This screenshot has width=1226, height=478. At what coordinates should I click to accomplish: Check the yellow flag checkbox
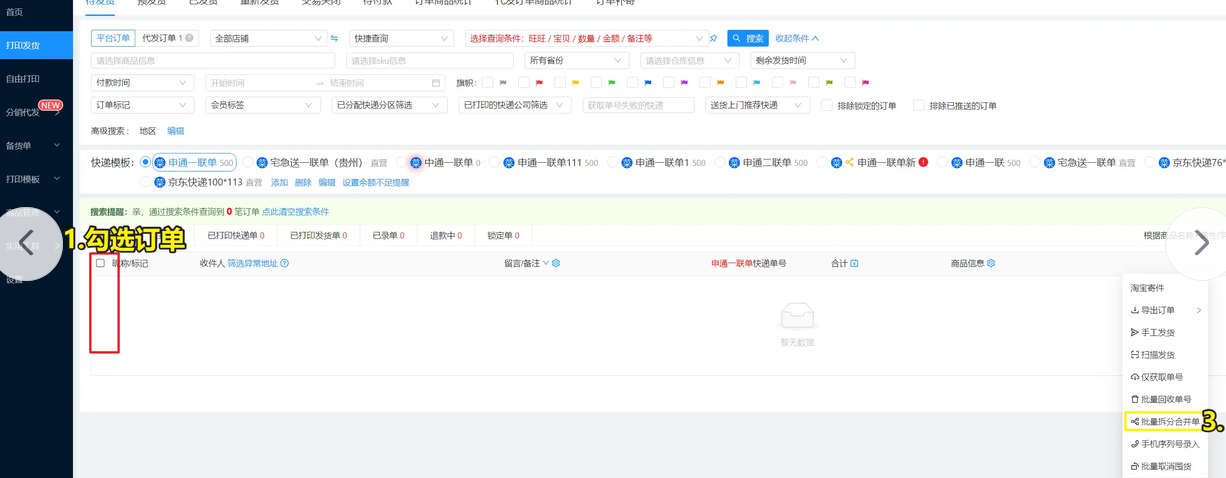click(560, 83)
